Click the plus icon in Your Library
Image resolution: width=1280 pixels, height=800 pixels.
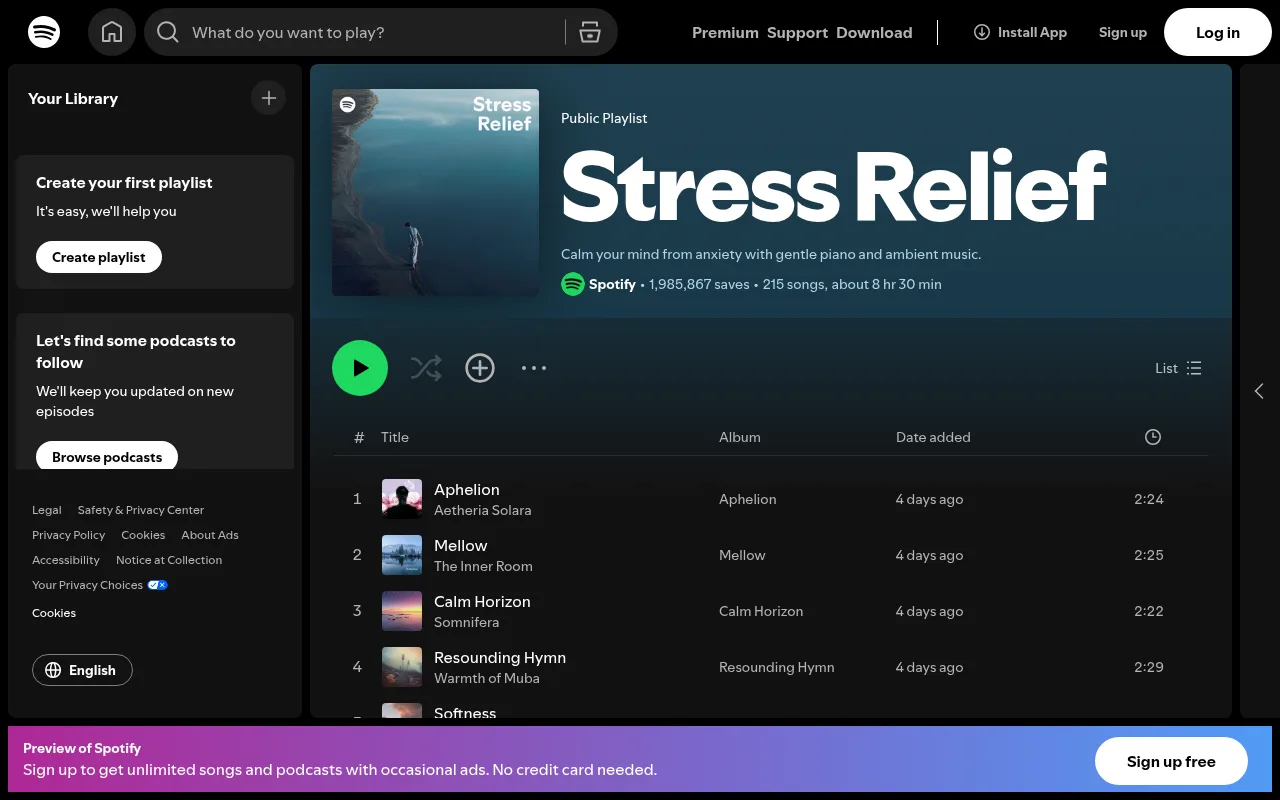pos(268,98)
